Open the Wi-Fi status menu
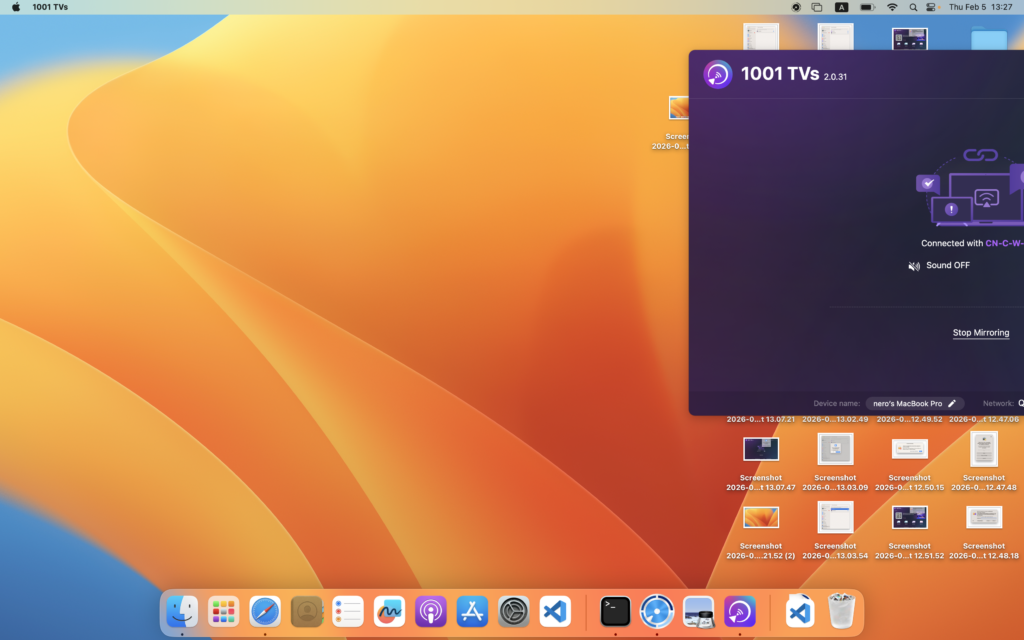 point(892,7)
